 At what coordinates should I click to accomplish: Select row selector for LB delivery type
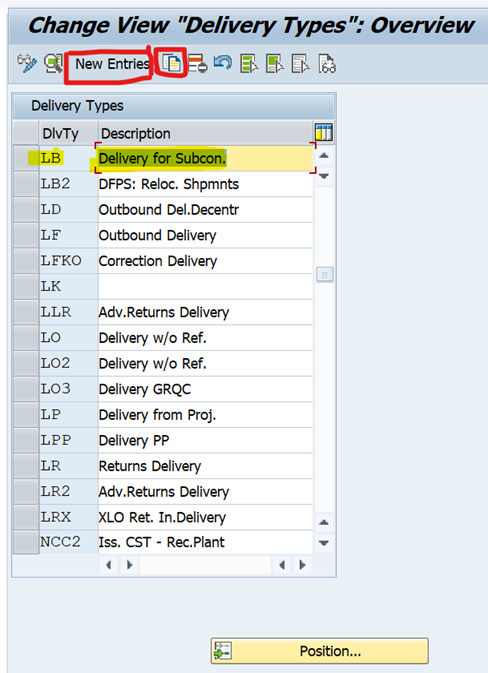[26, 158]
